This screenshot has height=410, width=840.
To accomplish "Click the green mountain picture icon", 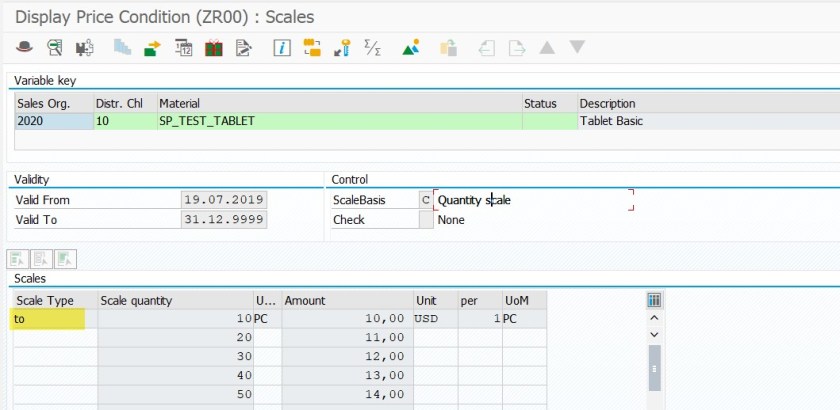I will point(410,47).
